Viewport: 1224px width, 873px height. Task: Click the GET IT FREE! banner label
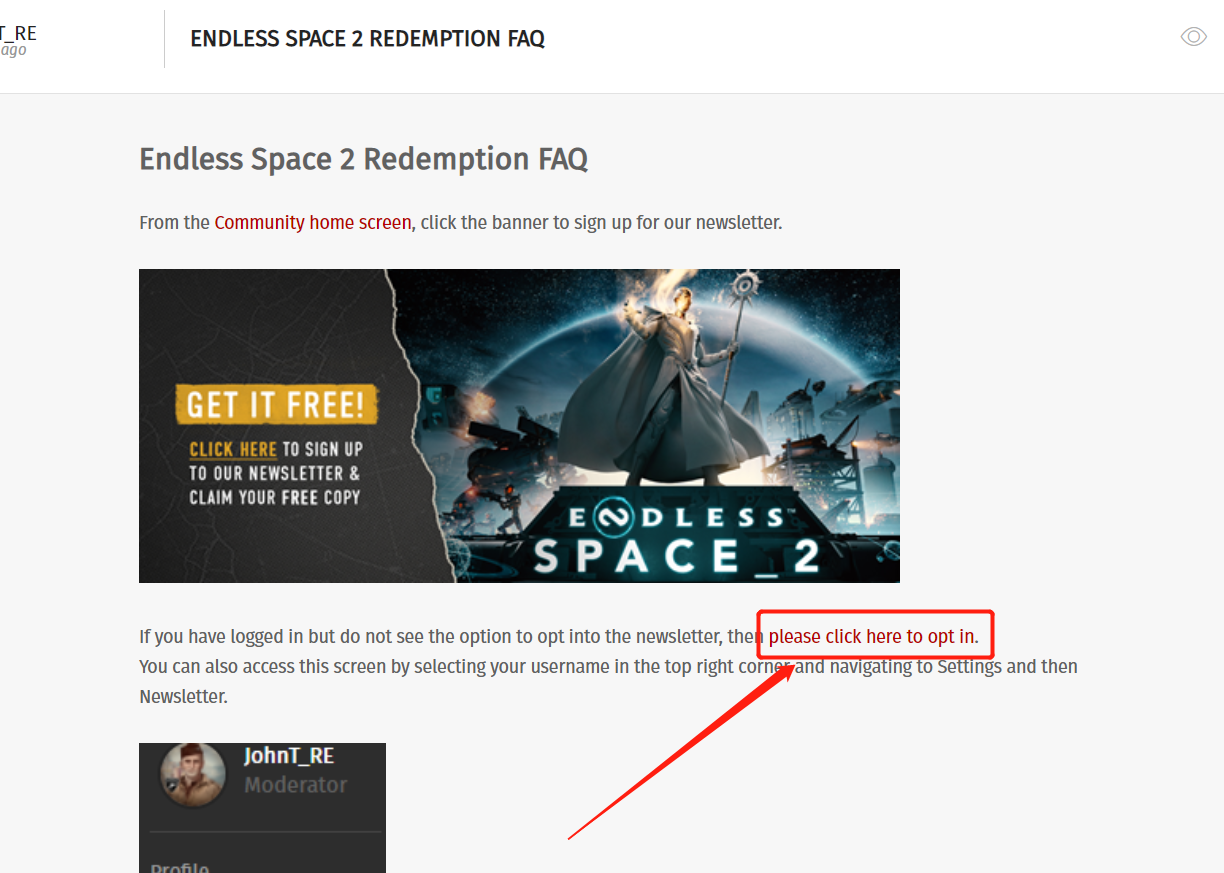pos(276,405)
